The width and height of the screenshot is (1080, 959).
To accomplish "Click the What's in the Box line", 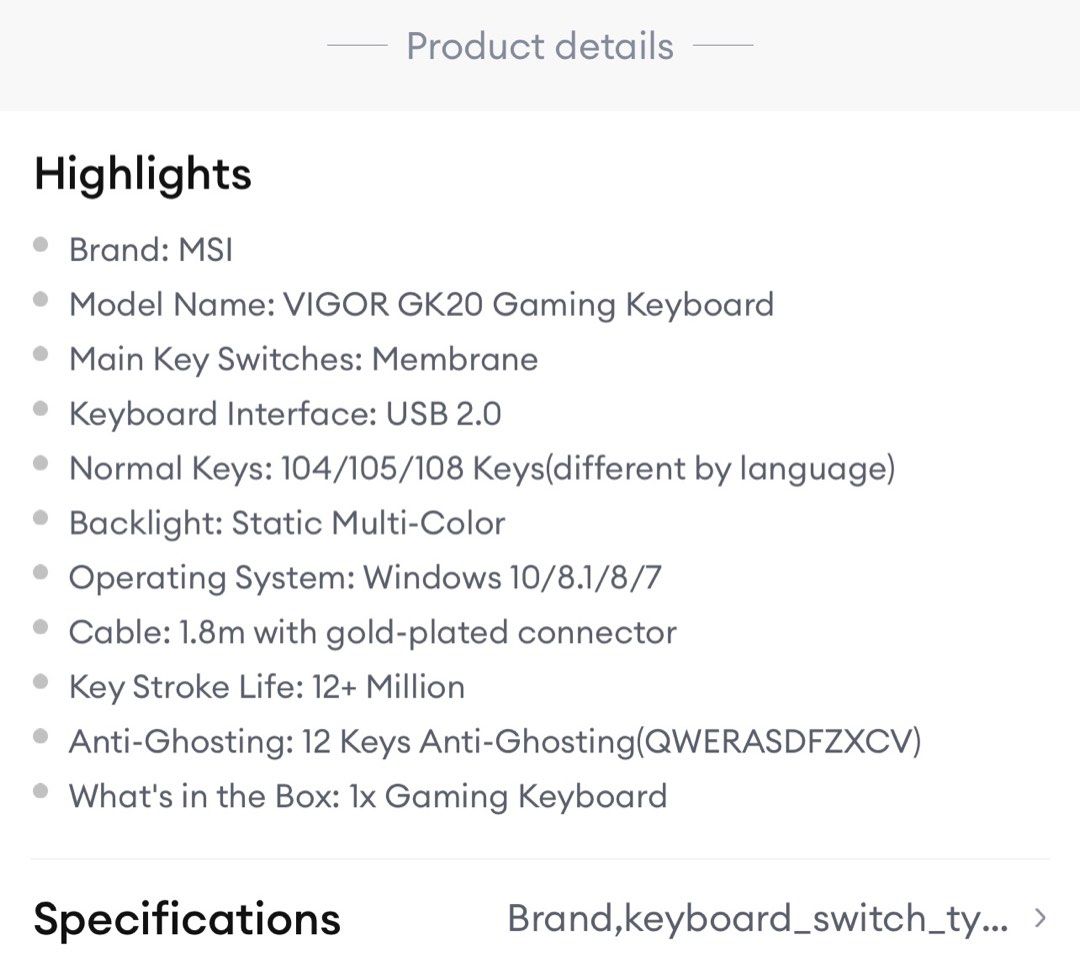I will click(368, 796).
